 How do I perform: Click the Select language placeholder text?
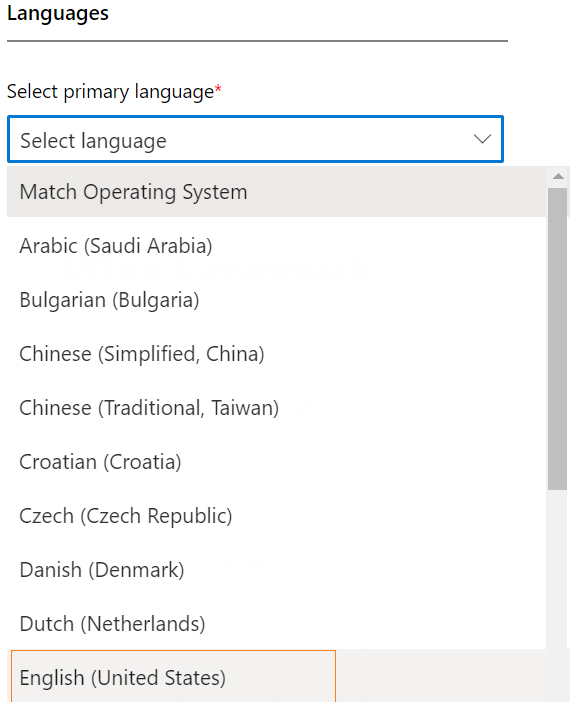(93, 141)
